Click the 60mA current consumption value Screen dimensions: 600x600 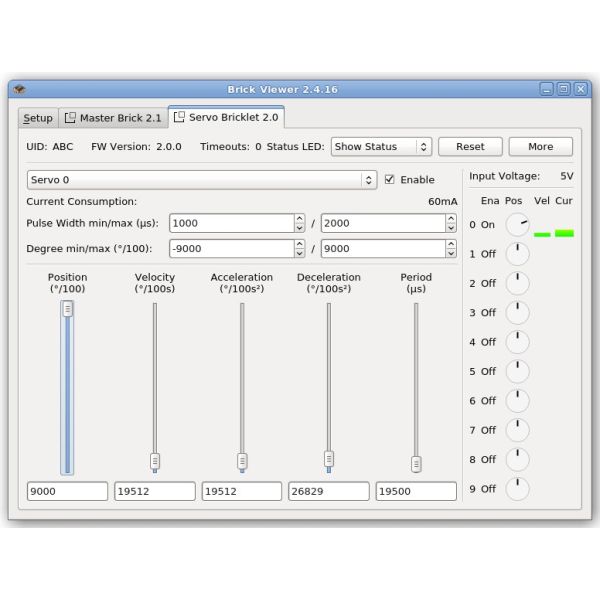(x=443, y=202)
